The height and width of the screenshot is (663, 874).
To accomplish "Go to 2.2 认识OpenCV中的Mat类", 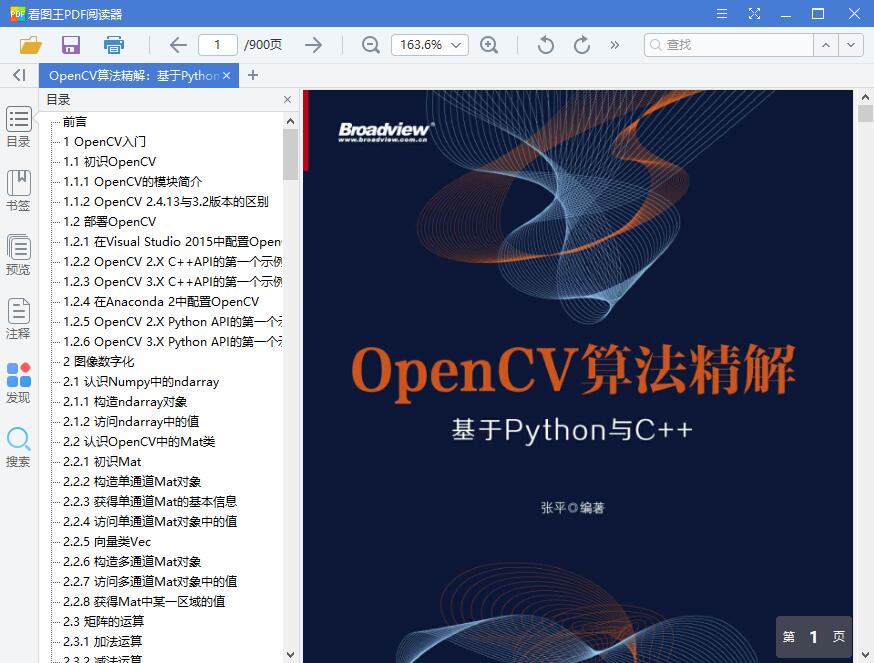I will [x=139, y=442].
